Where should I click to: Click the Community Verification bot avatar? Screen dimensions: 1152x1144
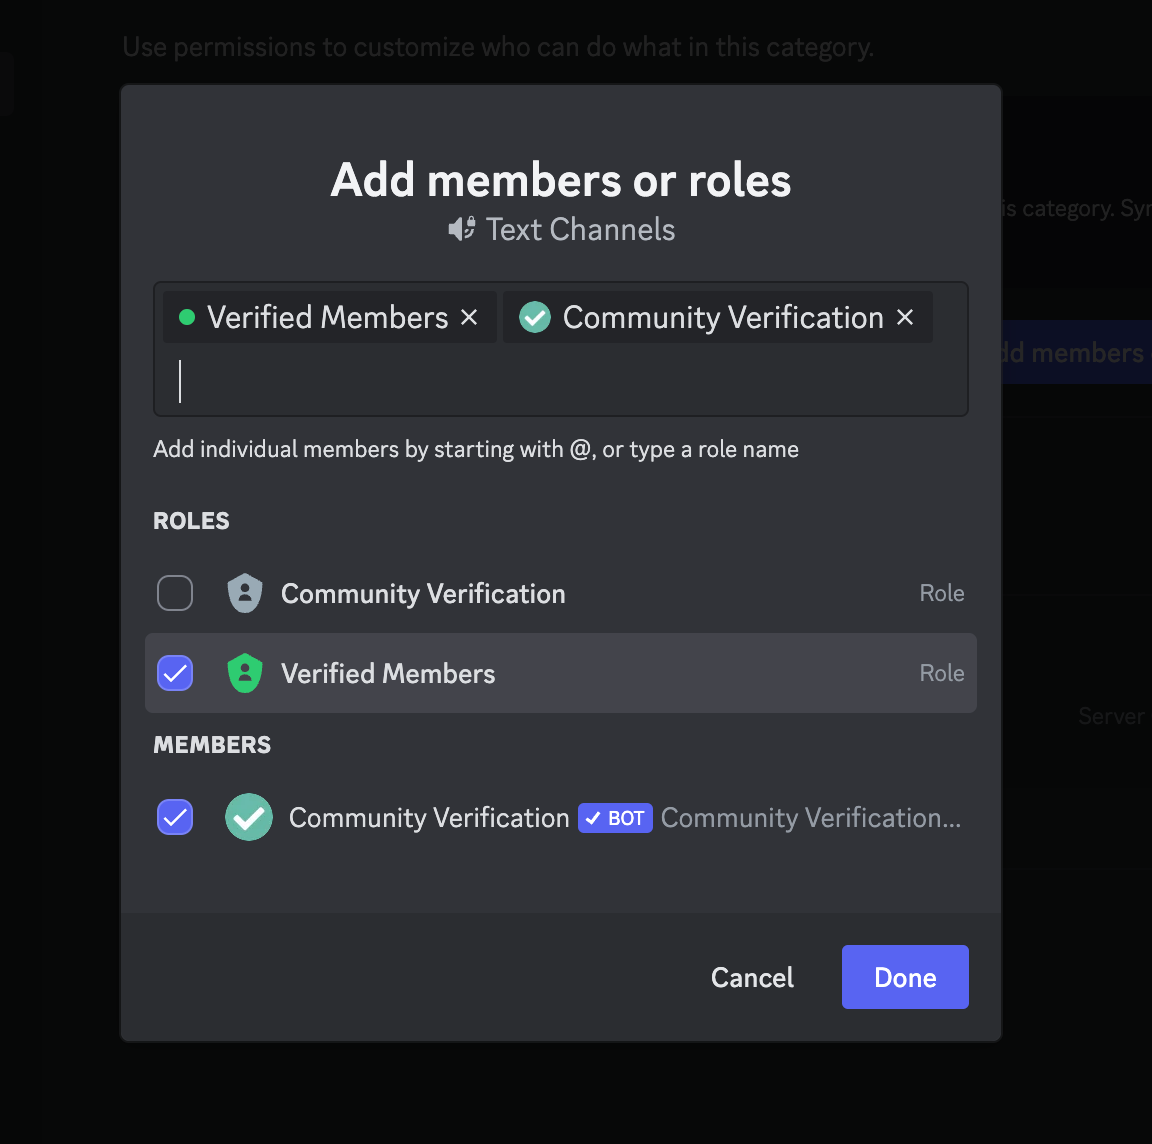(249, 817)
